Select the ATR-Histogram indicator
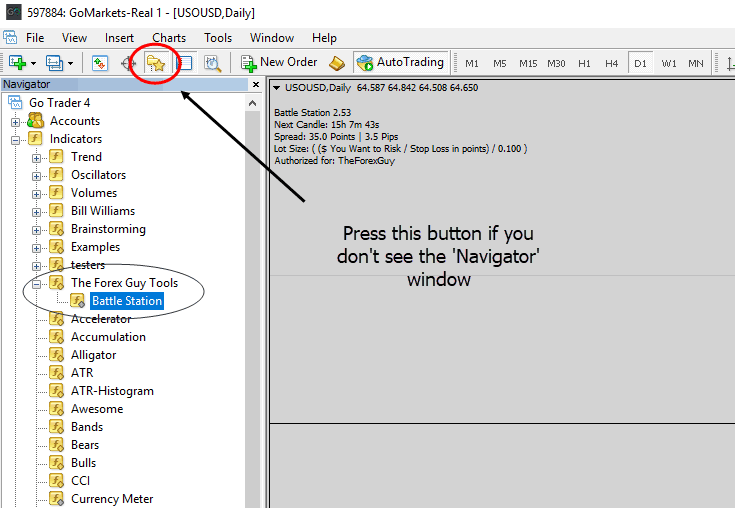 [x=112, y=391]
